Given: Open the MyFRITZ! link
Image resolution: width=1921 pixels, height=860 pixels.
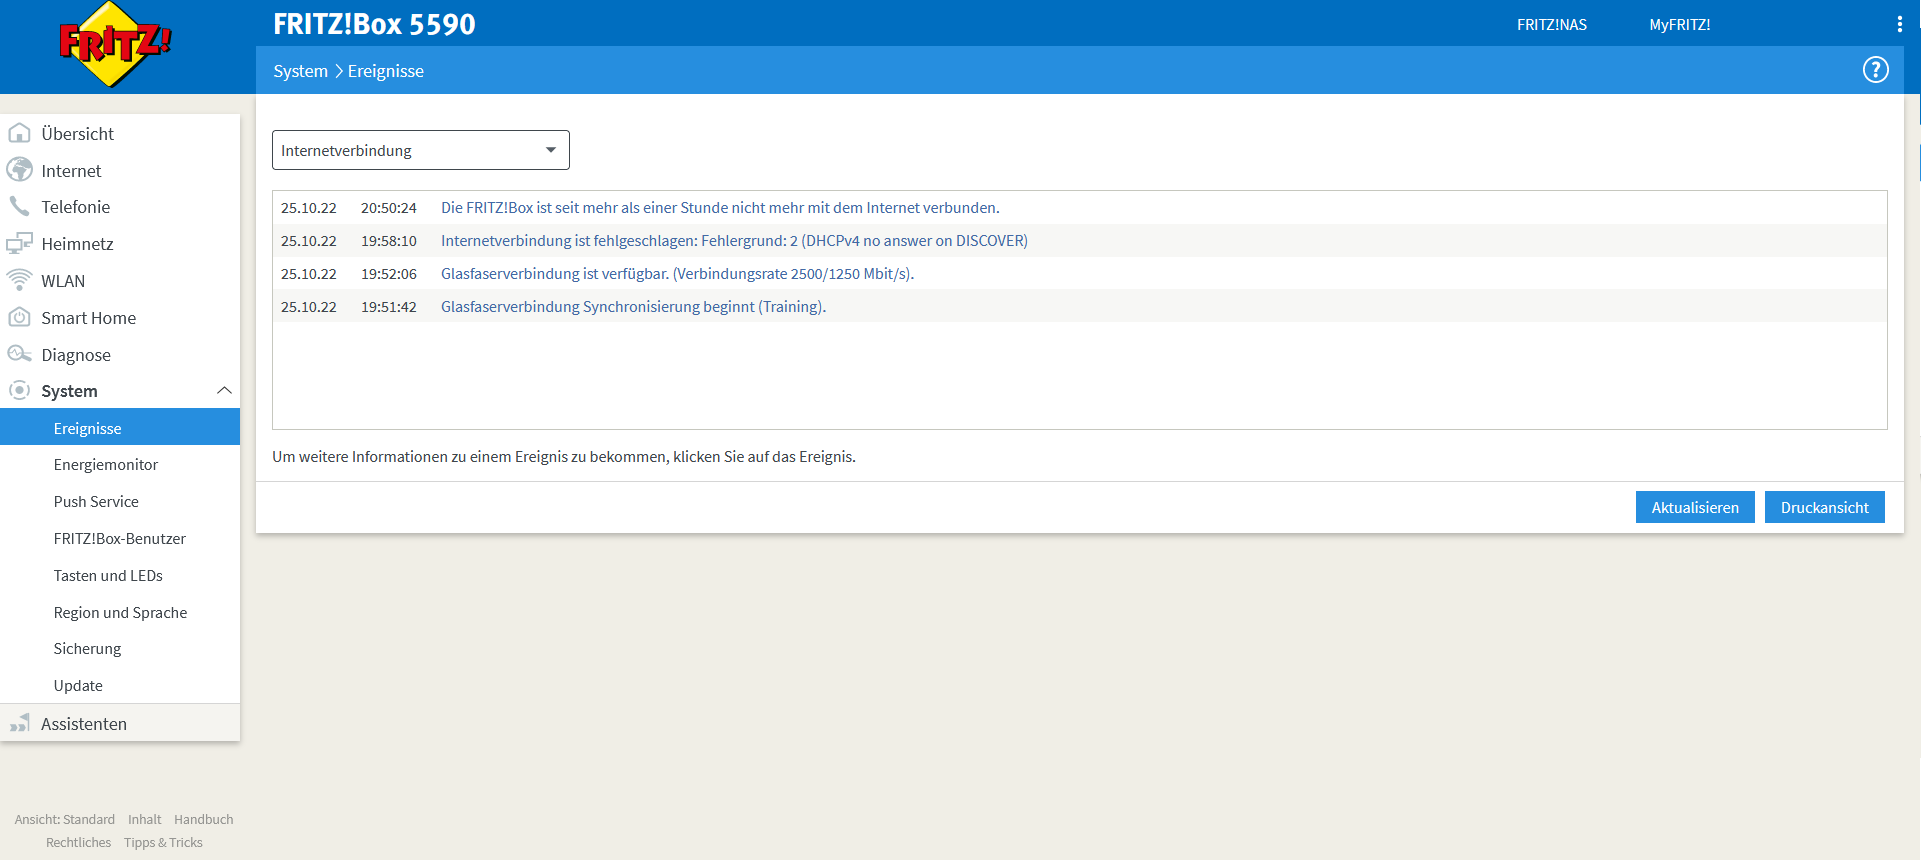Looking at the screenshot, I should point(1679,25).
